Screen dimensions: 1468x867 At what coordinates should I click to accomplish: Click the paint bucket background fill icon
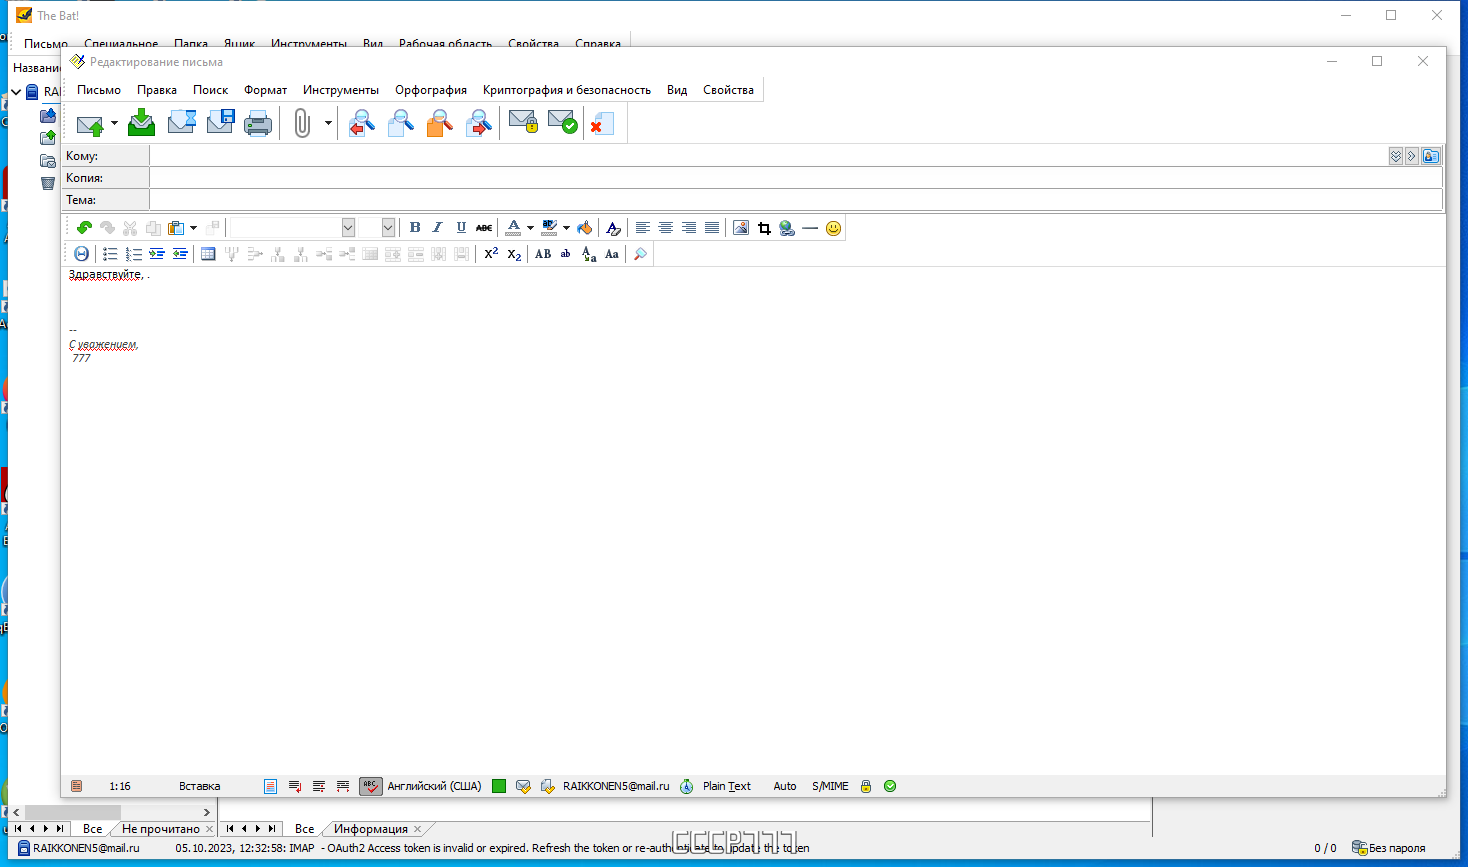point(585,228)
